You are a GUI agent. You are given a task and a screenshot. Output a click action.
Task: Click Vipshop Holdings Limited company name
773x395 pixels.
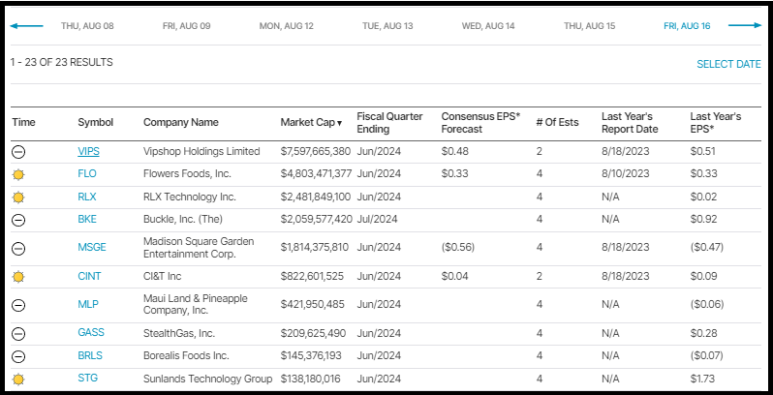coord(202,151)
